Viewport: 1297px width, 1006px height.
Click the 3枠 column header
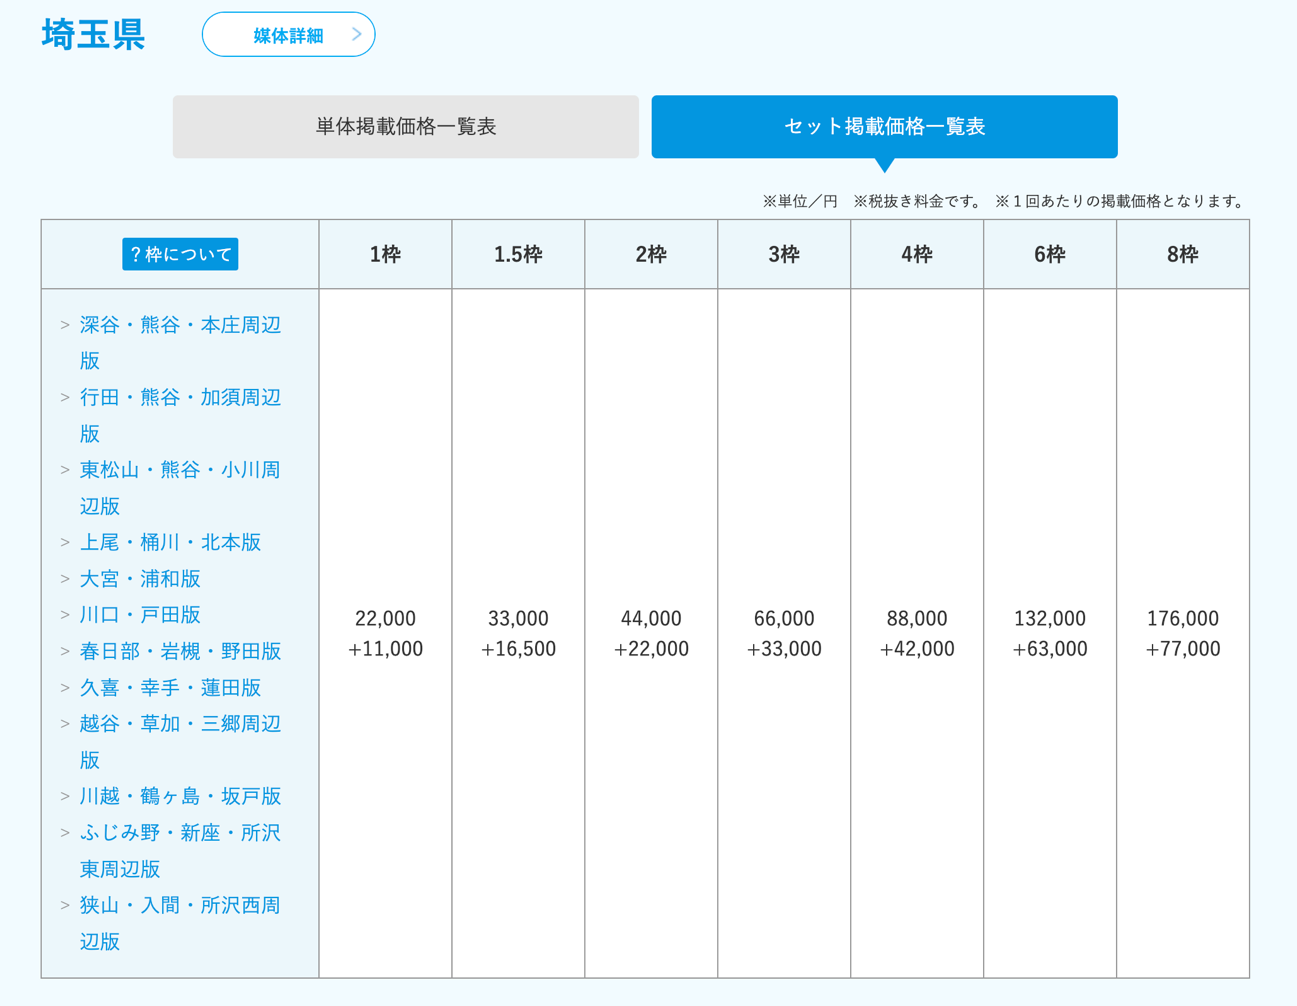click(784, 255)
